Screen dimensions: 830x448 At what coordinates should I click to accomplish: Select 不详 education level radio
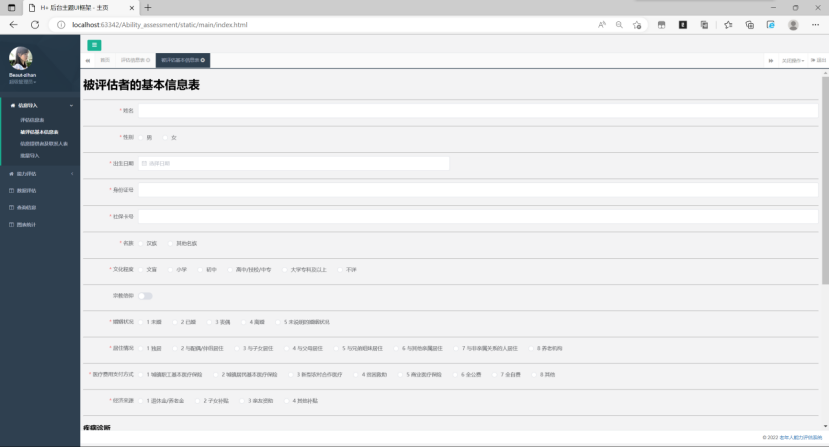click(x=340, y=270)
